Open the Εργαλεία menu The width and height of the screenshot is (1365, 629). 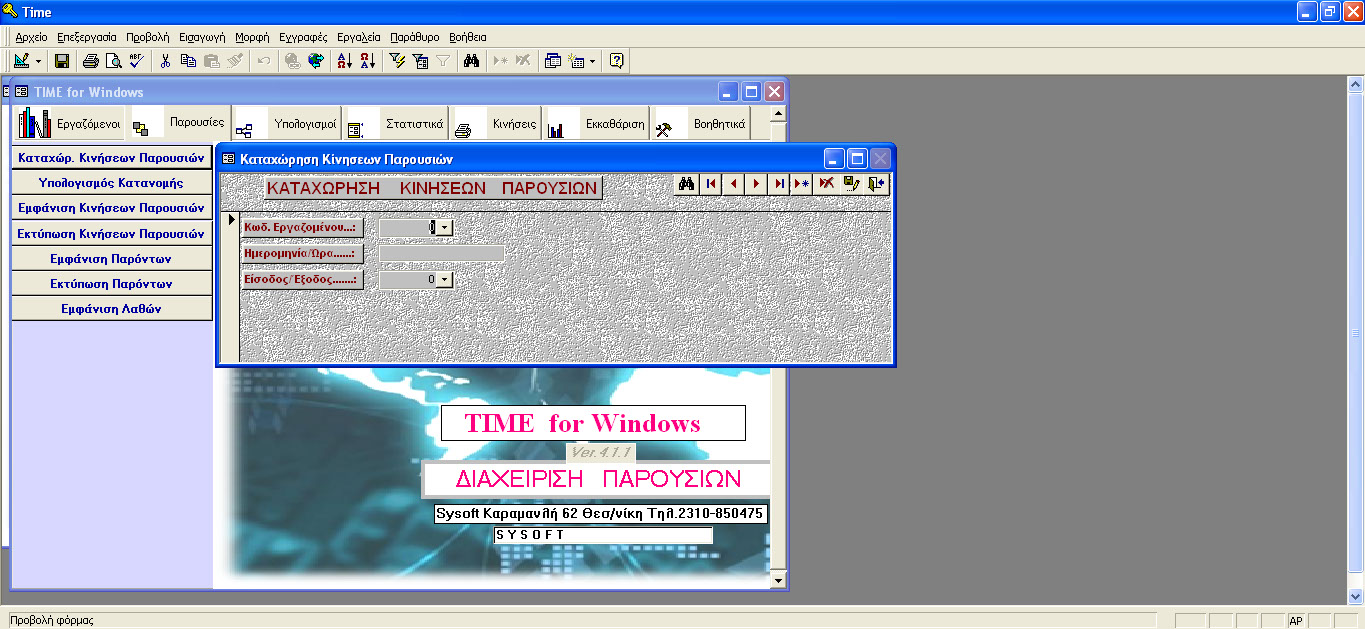[x=358, y=36]
